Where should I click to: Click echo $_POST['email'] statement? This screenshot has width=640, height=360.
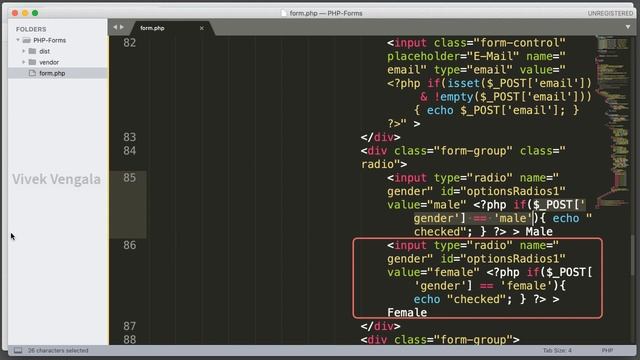coord(496,110)
